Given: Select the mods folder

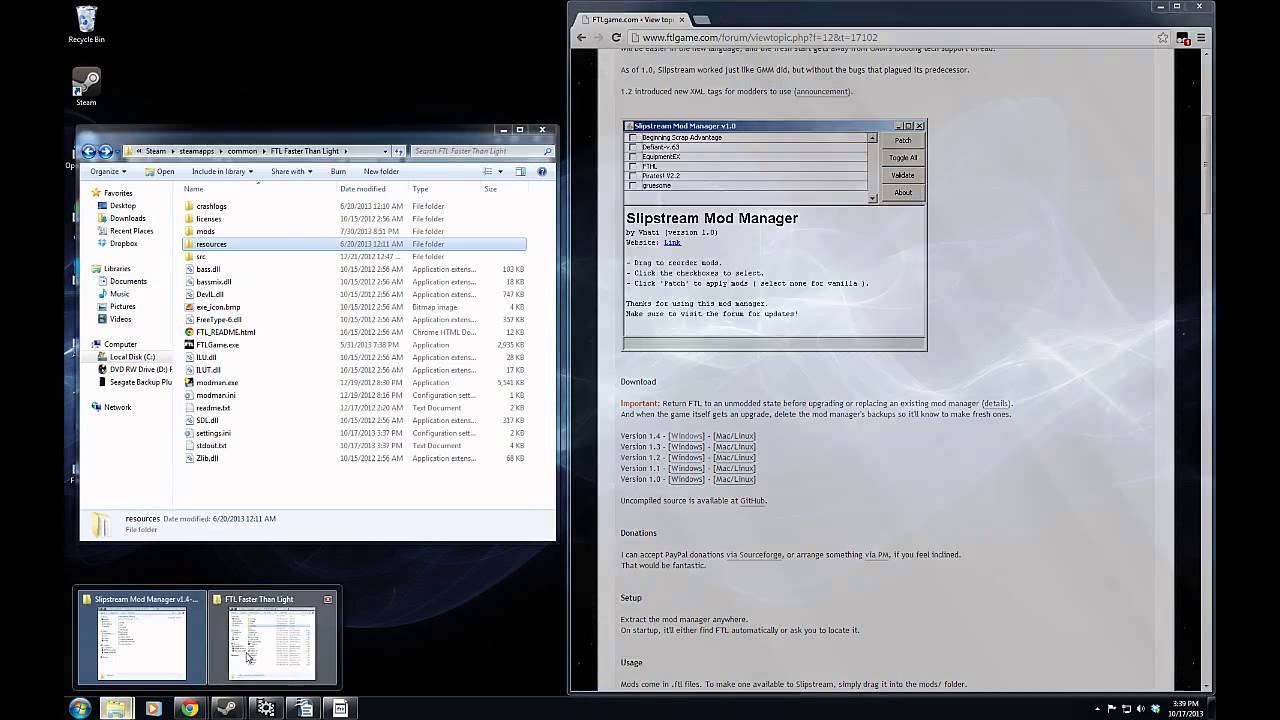Looking at the screenshot, I should [205, 231].
